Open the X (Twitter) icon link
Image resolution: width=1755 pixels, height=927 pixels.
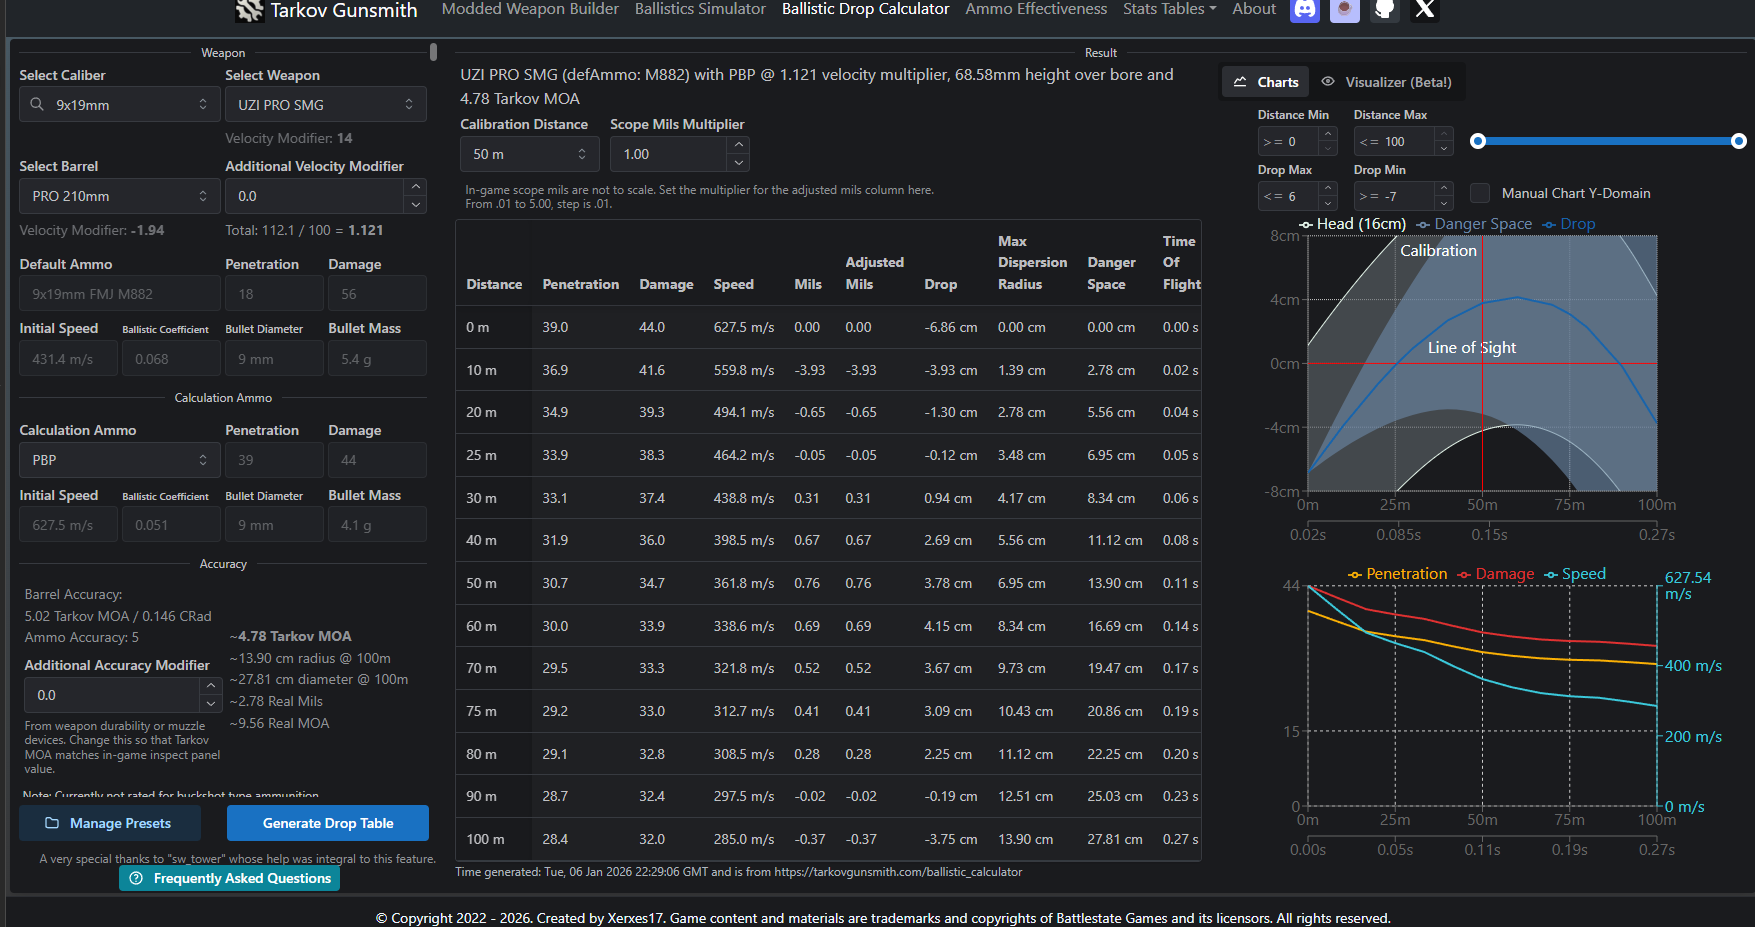click(x=1425, y=10)
